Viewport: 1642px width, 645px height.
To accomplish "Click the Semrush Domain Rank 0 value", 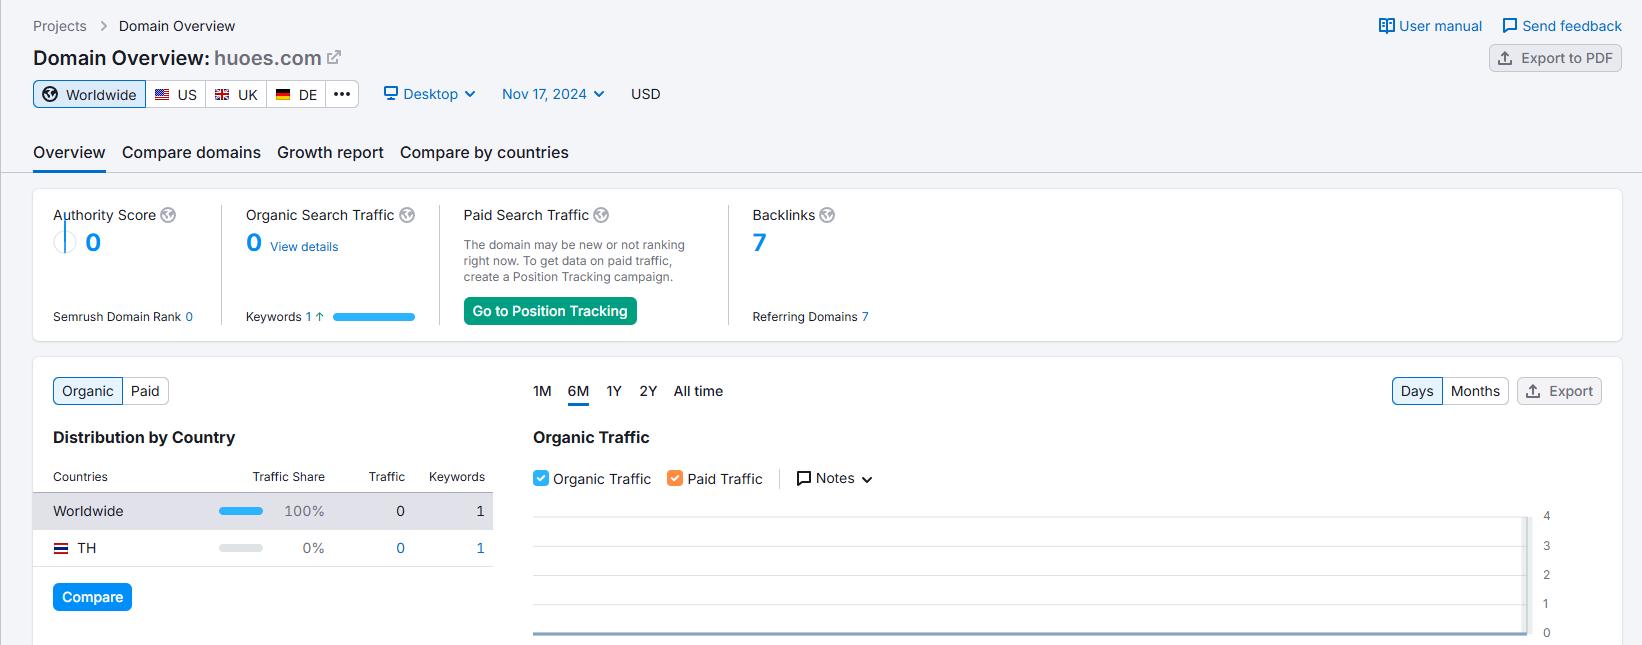I will (x=189, y=317).
